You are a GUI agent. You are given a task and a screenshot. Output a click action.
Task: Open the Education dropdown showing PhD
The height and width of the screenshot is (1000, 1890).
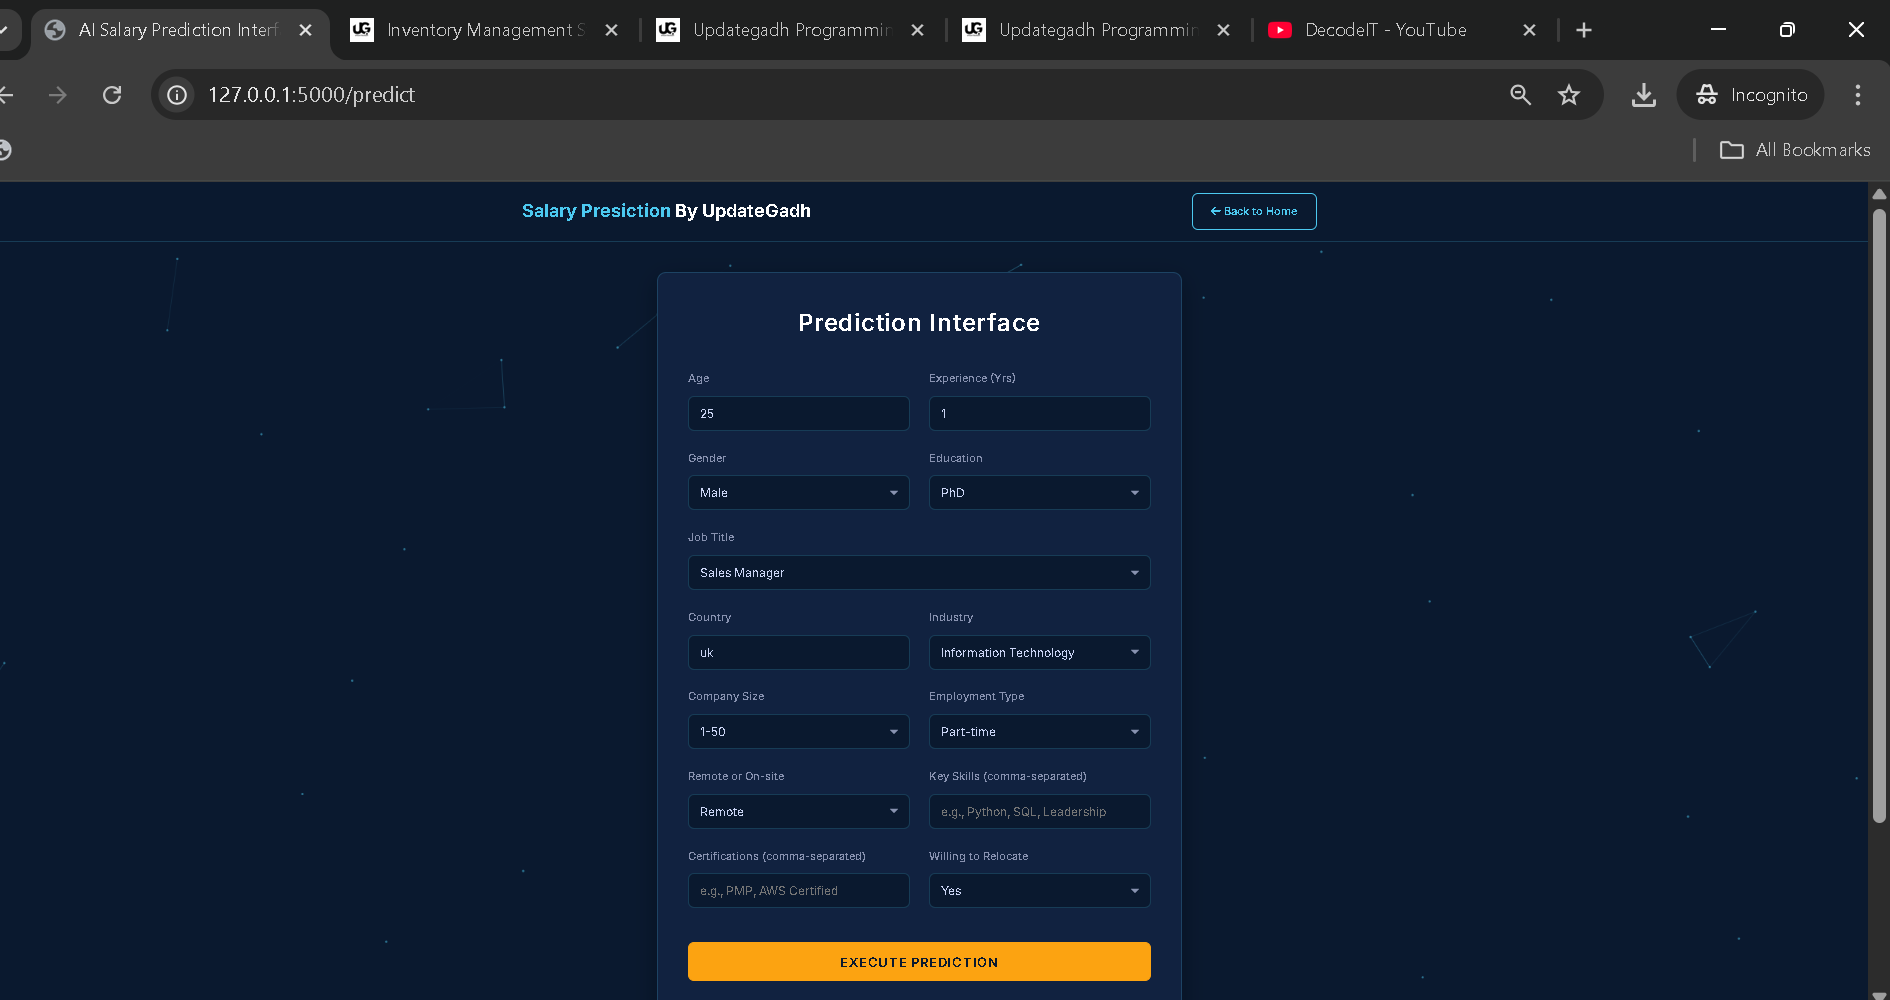[1039, 493]
